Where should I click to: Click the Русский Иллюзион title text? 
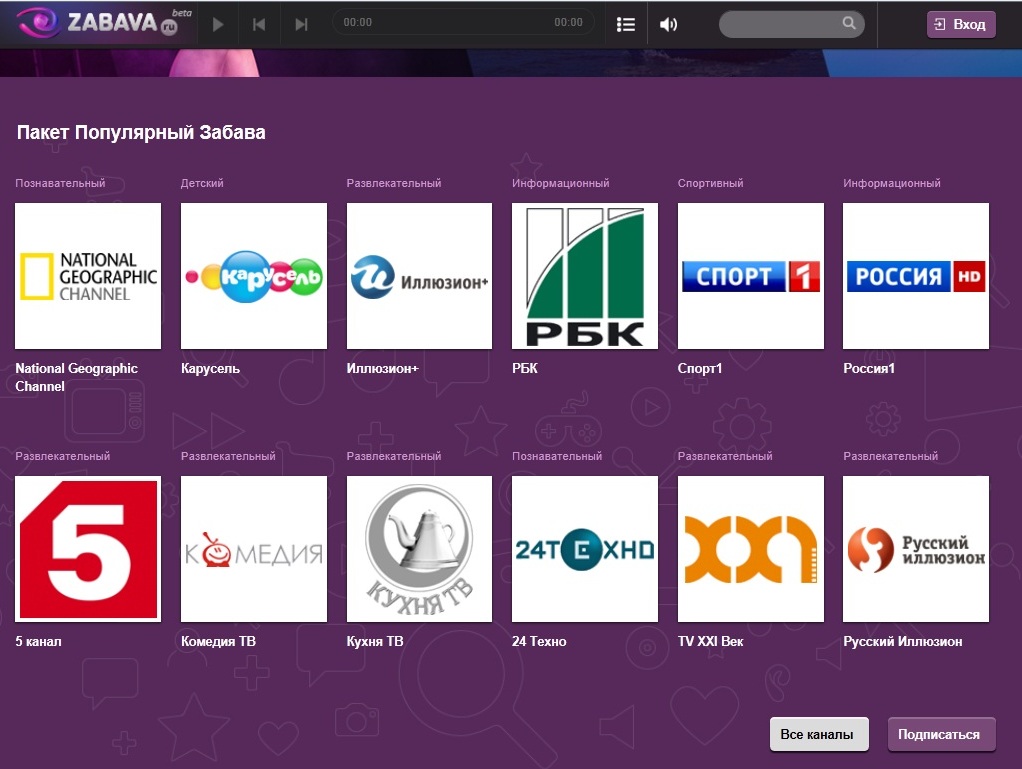[x=903, y=642]
